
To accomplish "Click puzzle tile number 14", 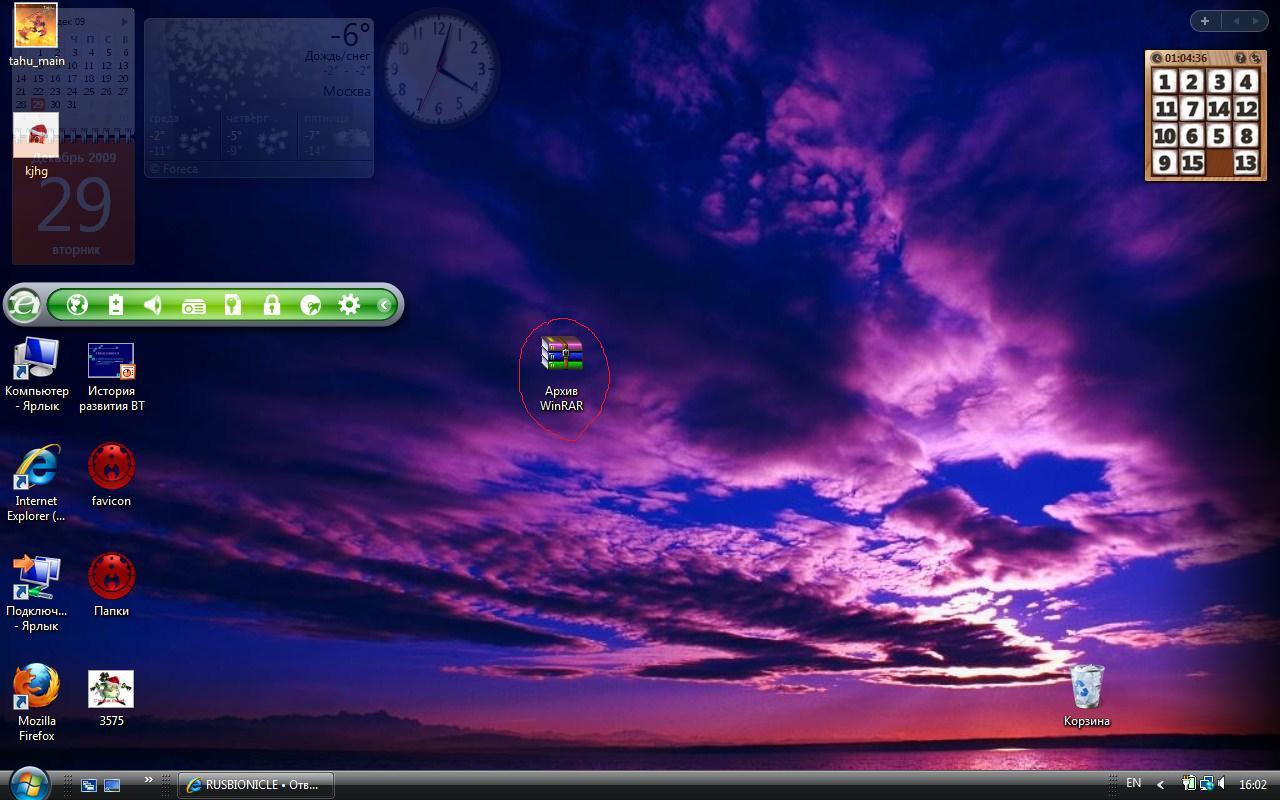I will click(1219, 108).
